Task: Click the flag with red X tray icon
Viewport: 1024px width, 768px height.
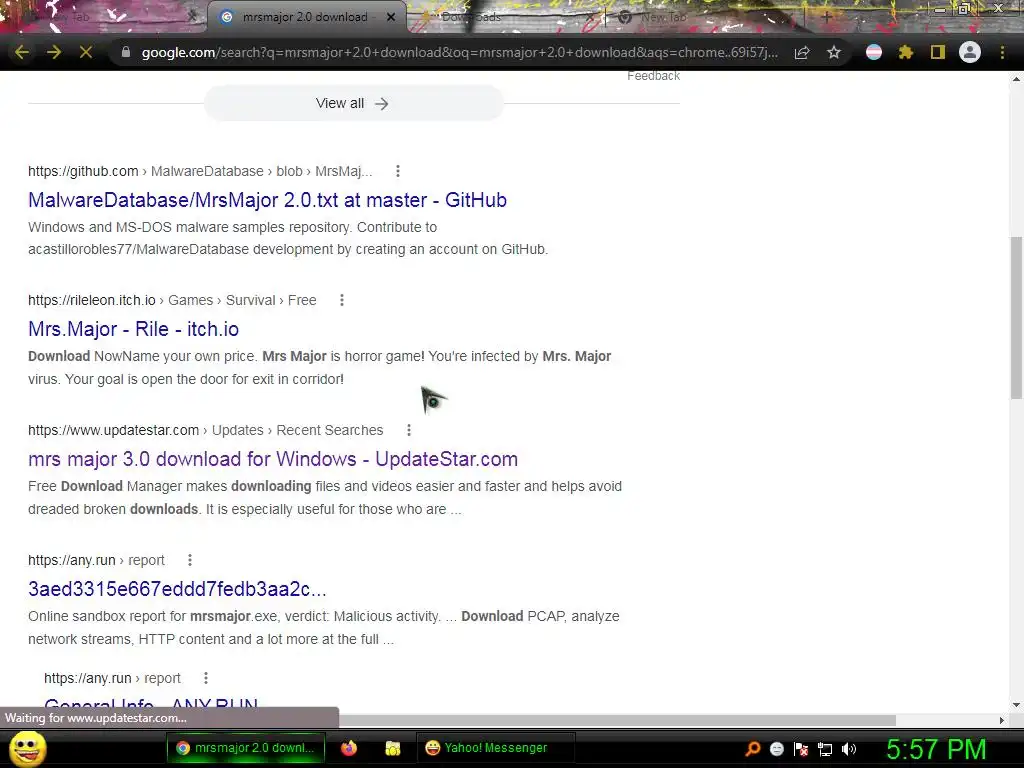Action: click(801, 749)
